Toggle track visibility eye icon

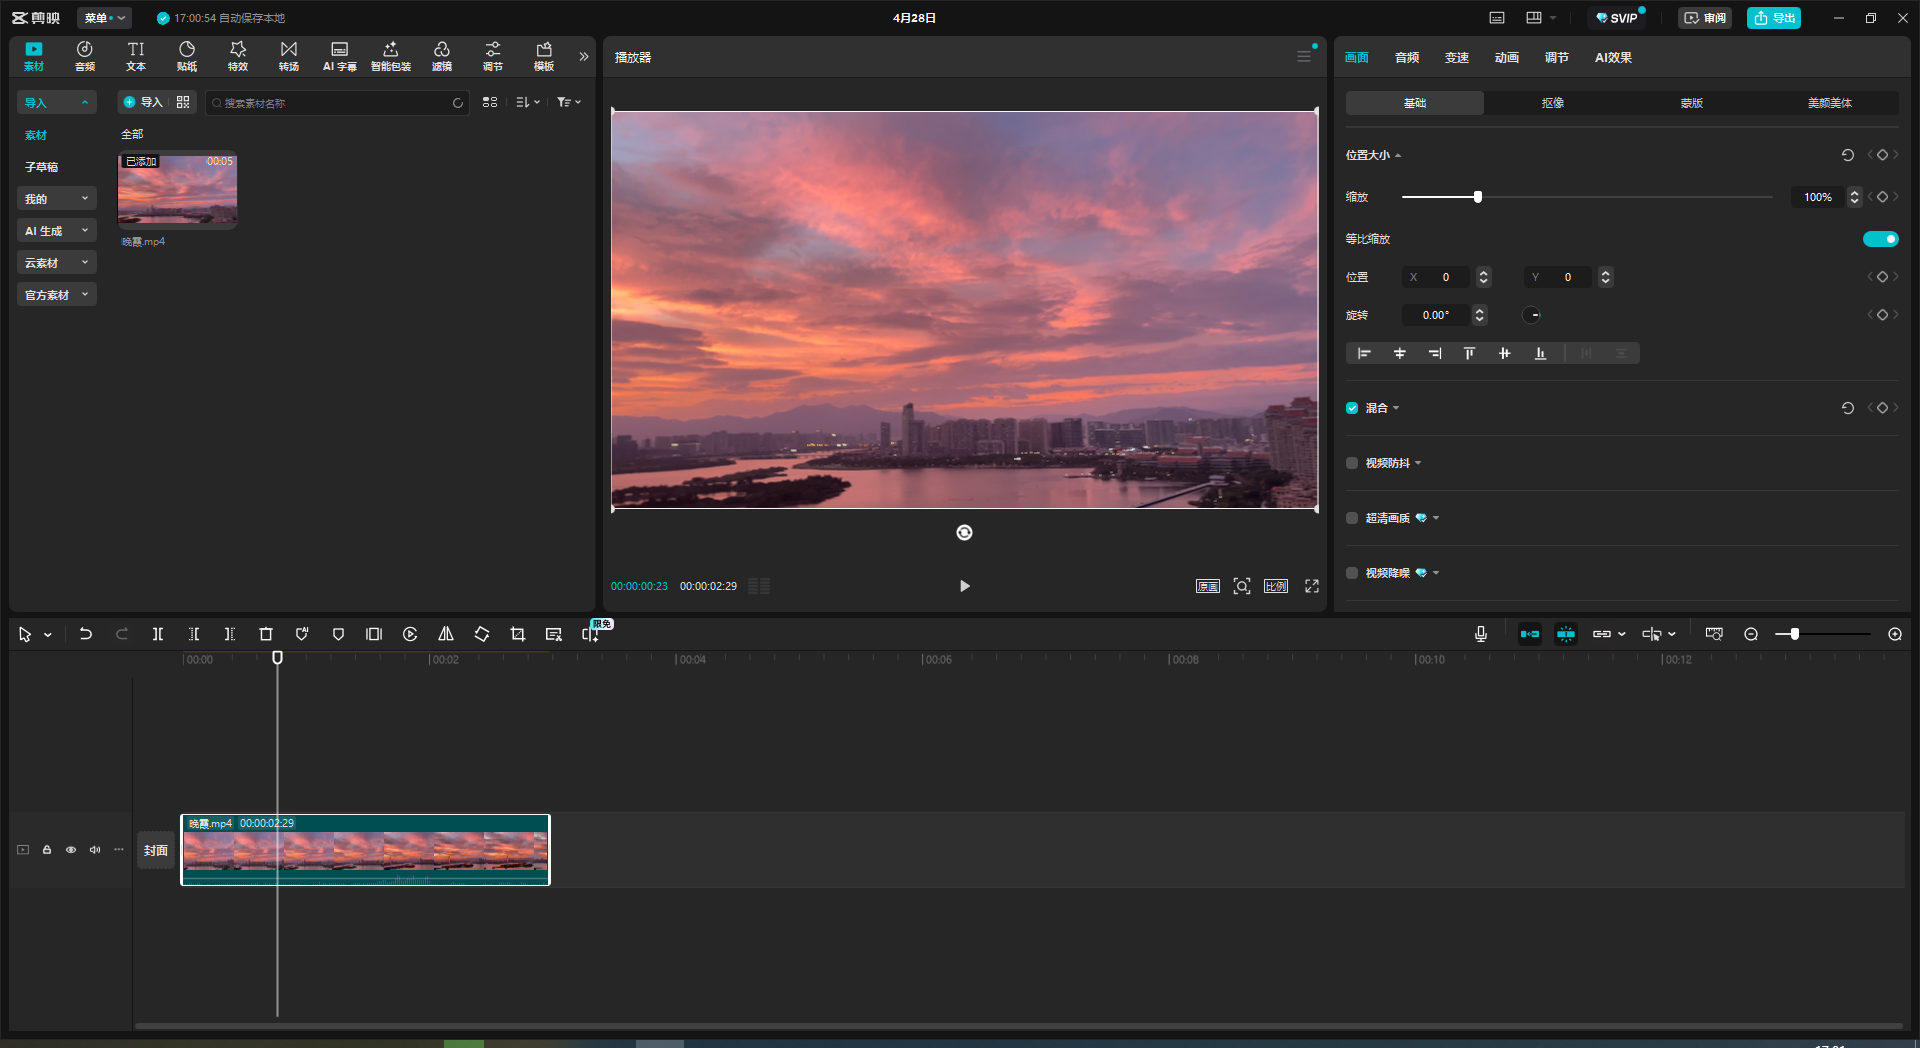71,850
